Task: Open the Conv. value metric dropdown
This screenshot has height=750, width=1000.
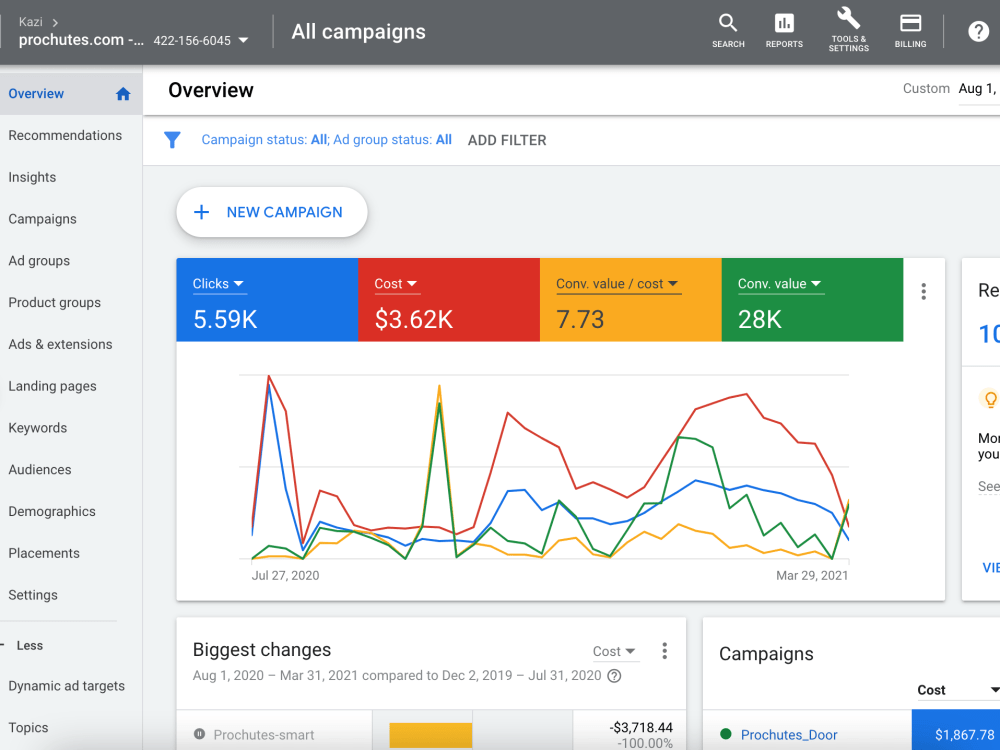Action: [779, 284]
